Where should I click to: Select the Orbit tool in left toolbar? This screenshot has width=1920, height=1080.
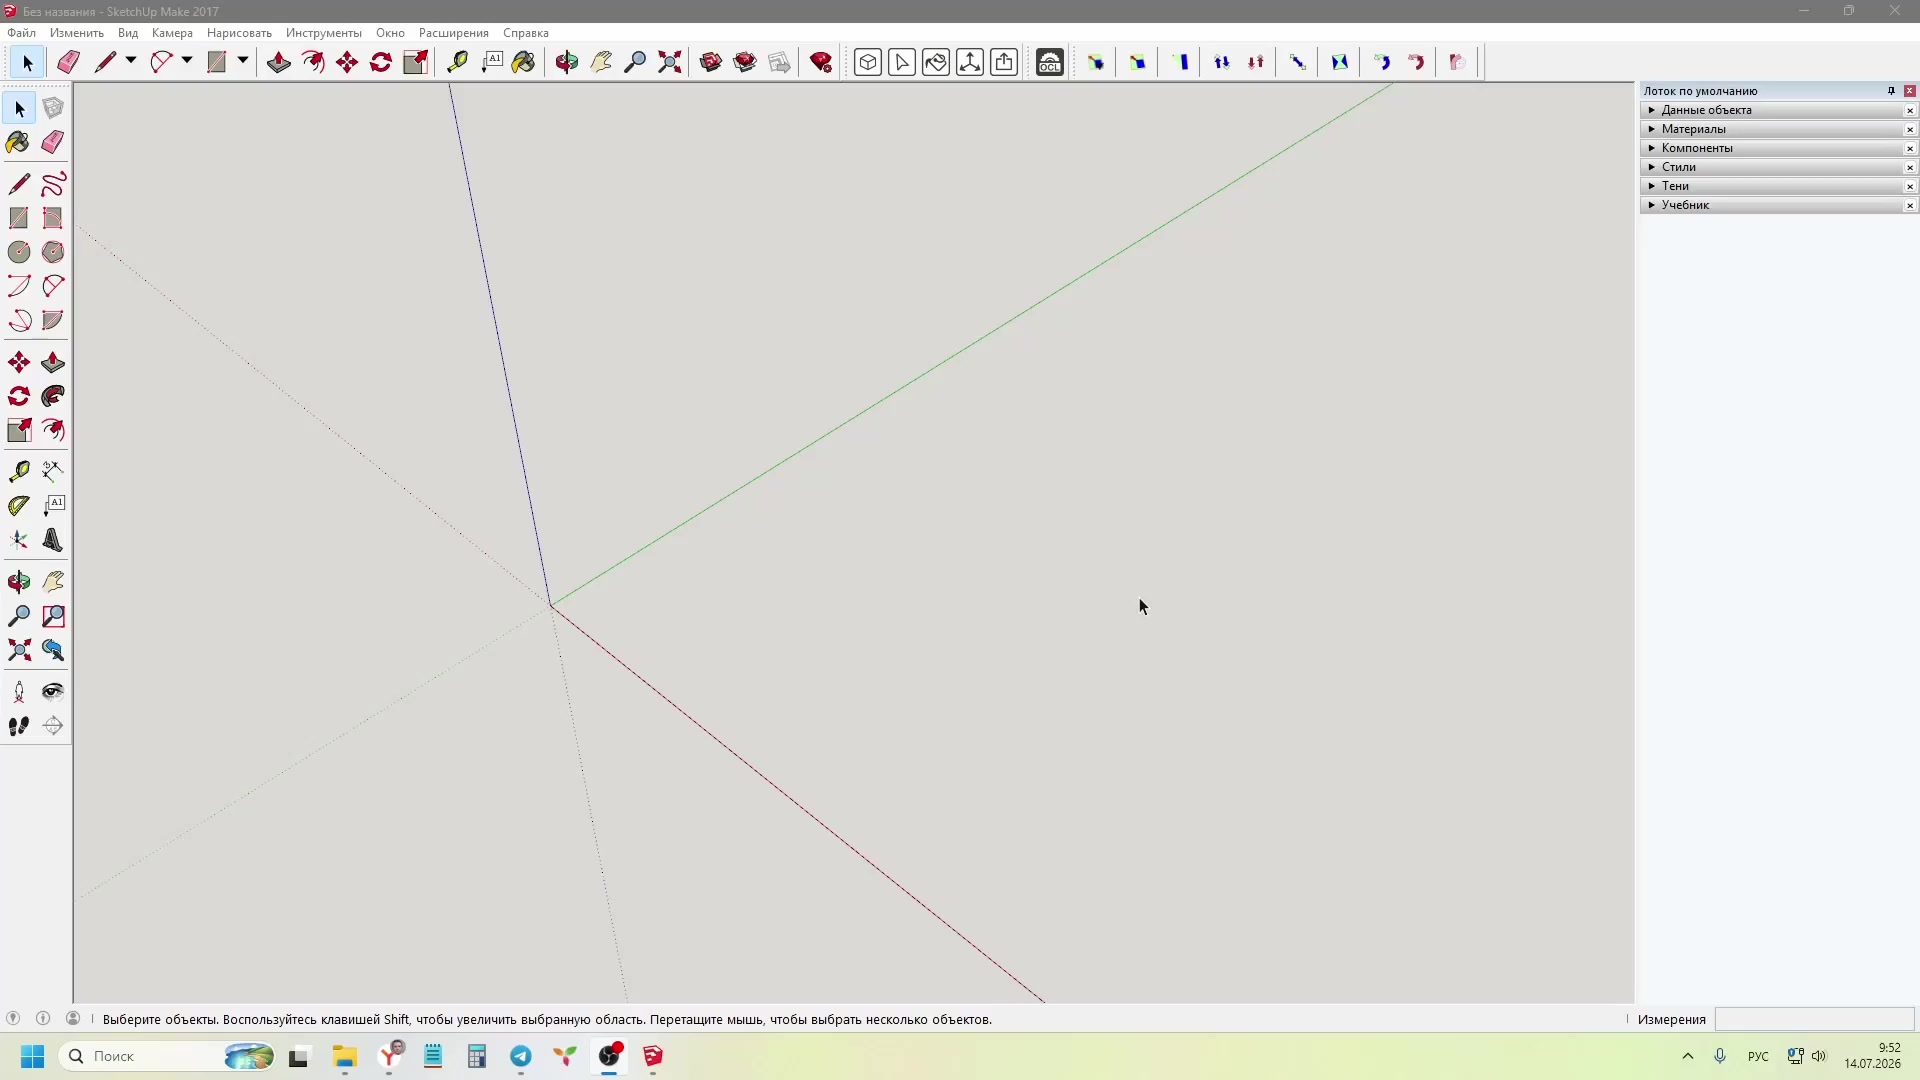[19, 582]
